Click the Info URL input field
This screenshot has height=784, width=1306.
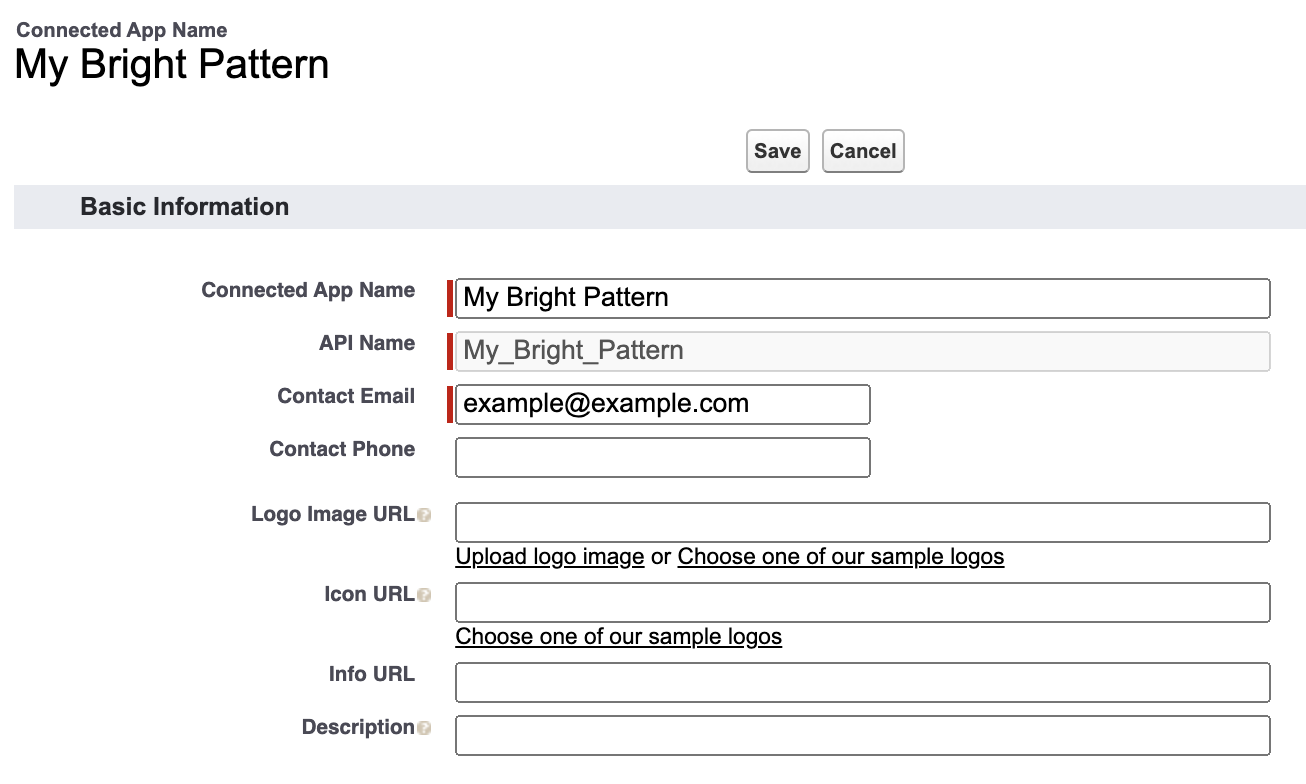pos(863,682)
